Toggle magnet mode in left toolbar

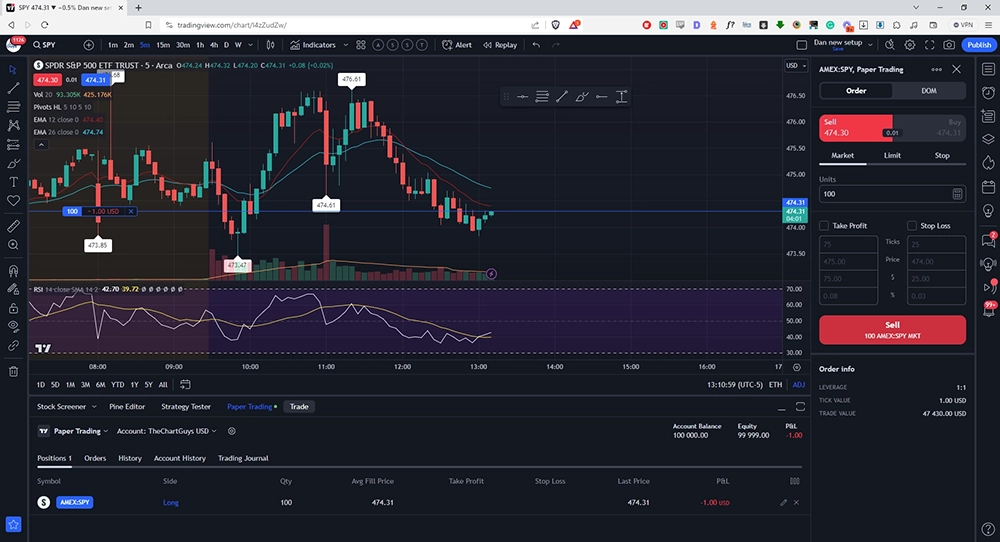click(13, 270)
